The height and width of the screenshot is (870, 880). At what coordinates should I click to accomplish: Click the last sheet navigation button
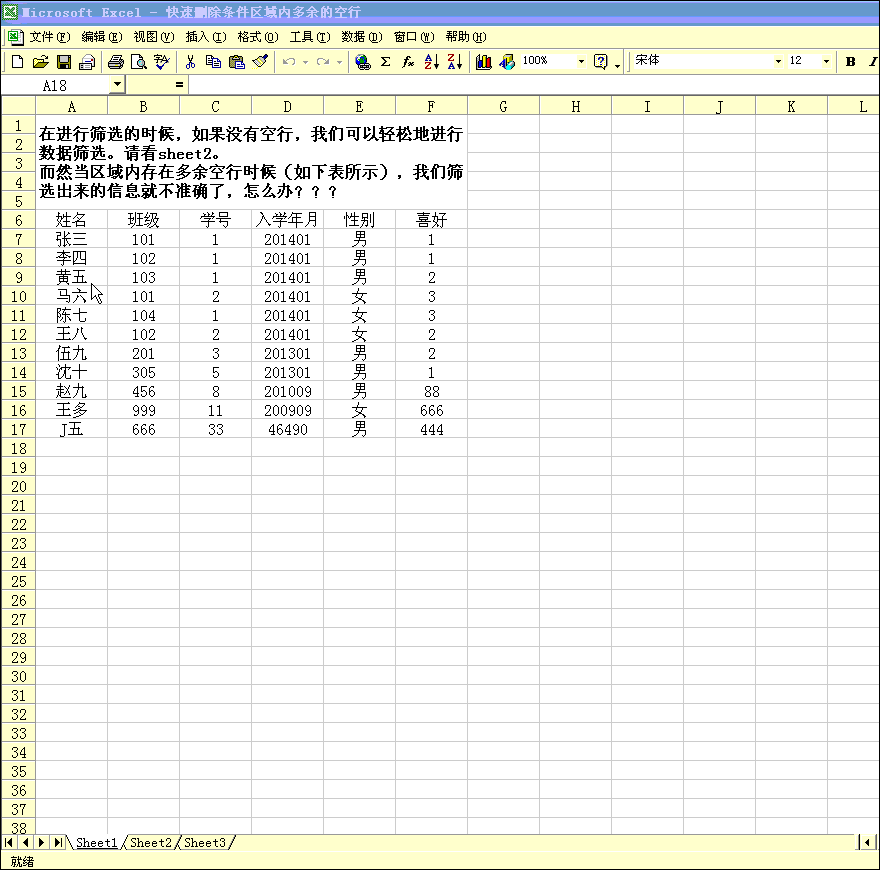tap(58, 843)
